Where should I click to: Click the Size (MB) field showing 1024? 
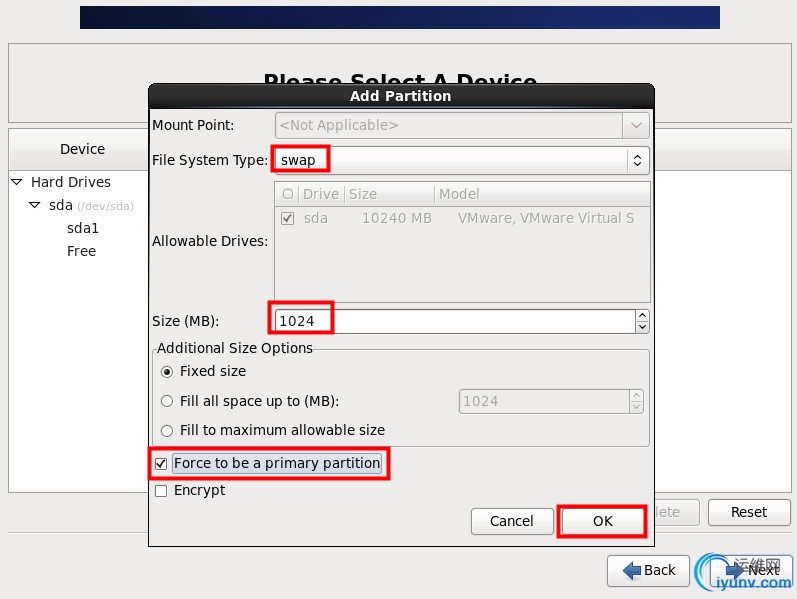455,321
